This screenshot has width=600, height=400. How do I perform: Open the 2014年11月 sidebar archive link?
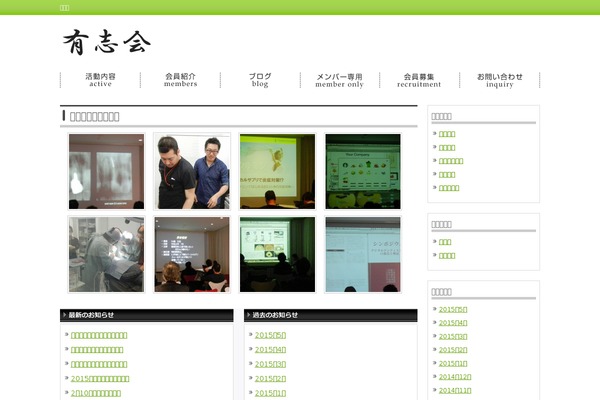455,391
